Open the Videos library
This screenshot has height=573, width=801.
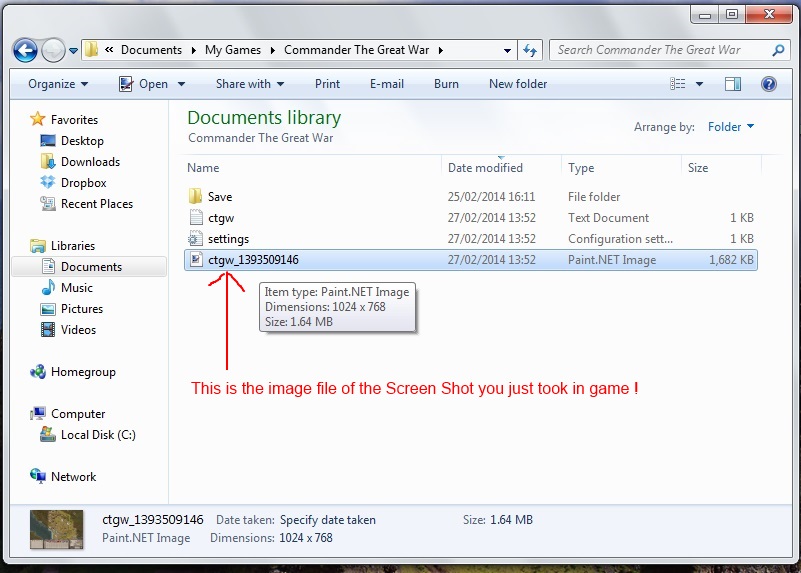click(78, 329)
